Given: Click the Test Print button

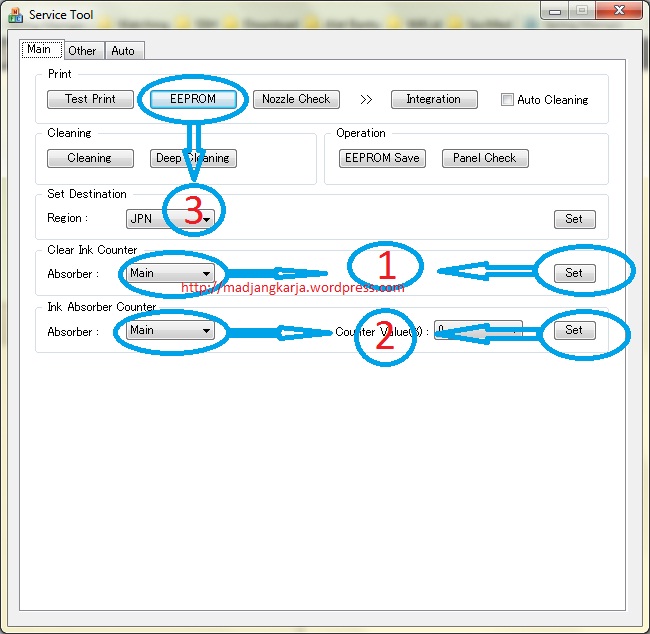Looking at the screenshot, I should click(90, 99).
